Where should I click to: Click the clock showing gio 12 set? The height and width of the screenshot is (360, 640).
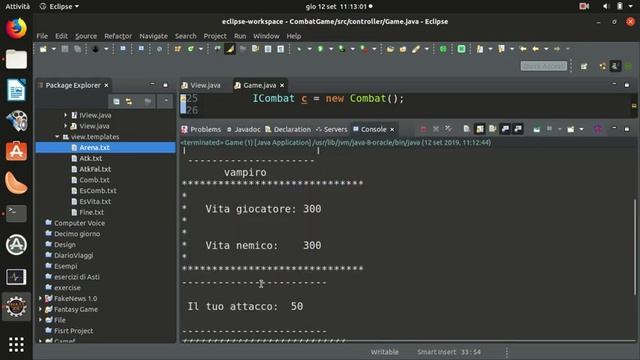coord(339,7)
